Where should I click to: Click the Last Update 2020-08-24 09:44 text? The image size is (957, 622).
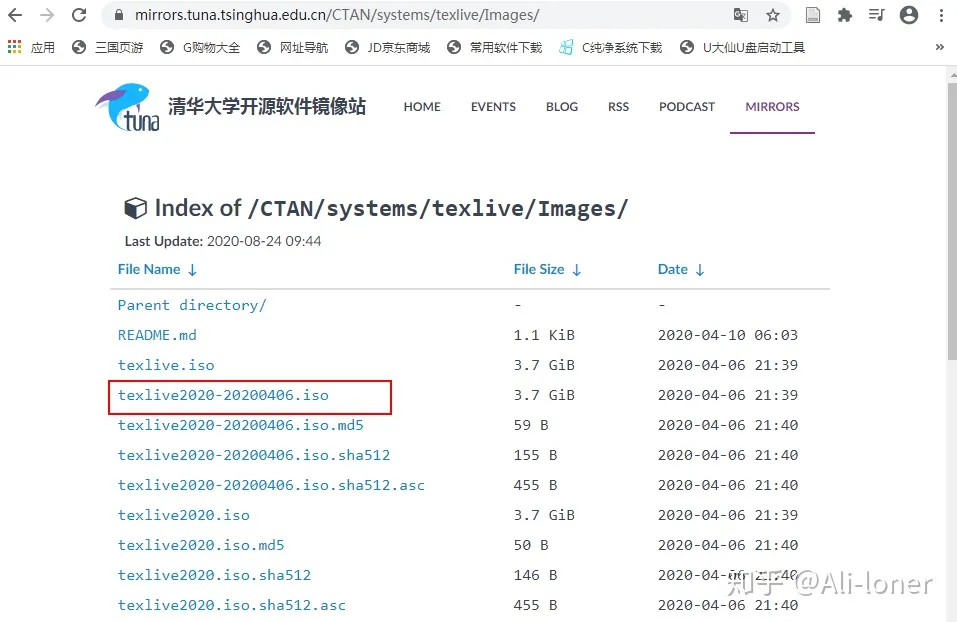click(x=223, y=241)
